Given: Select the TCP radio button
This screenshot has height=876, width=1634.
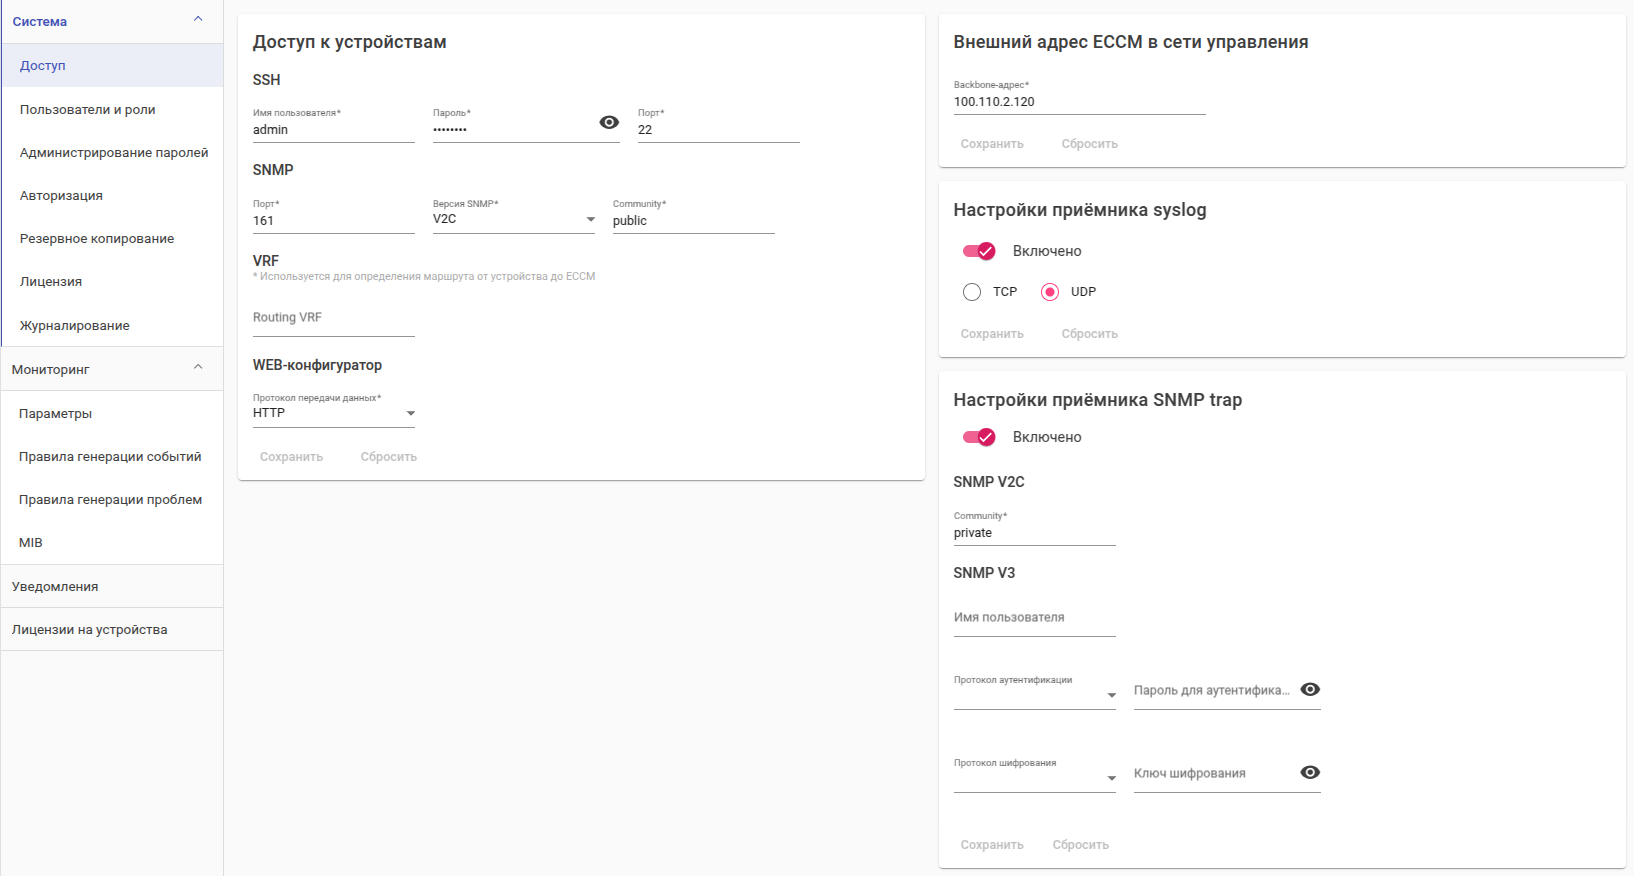Looking at the screenshot, I should pyautogui.click(x=972, y=292).
